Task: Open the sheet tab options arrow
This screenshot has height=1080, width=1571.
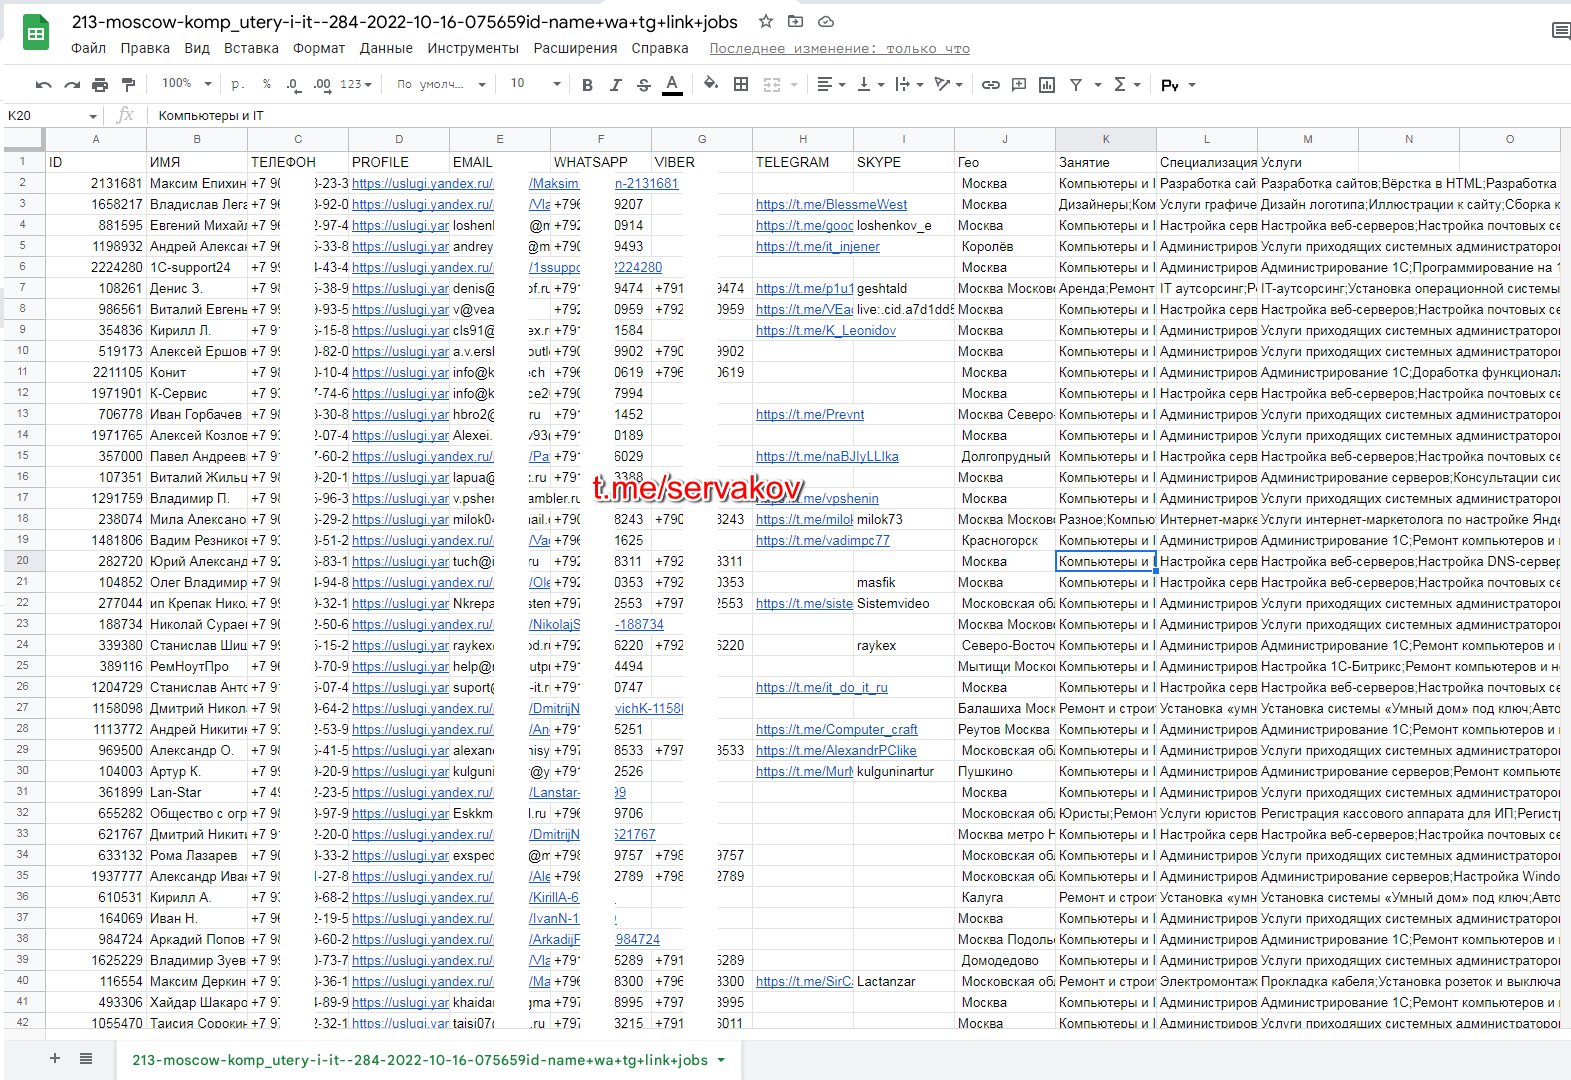Action: (721, 1060)
